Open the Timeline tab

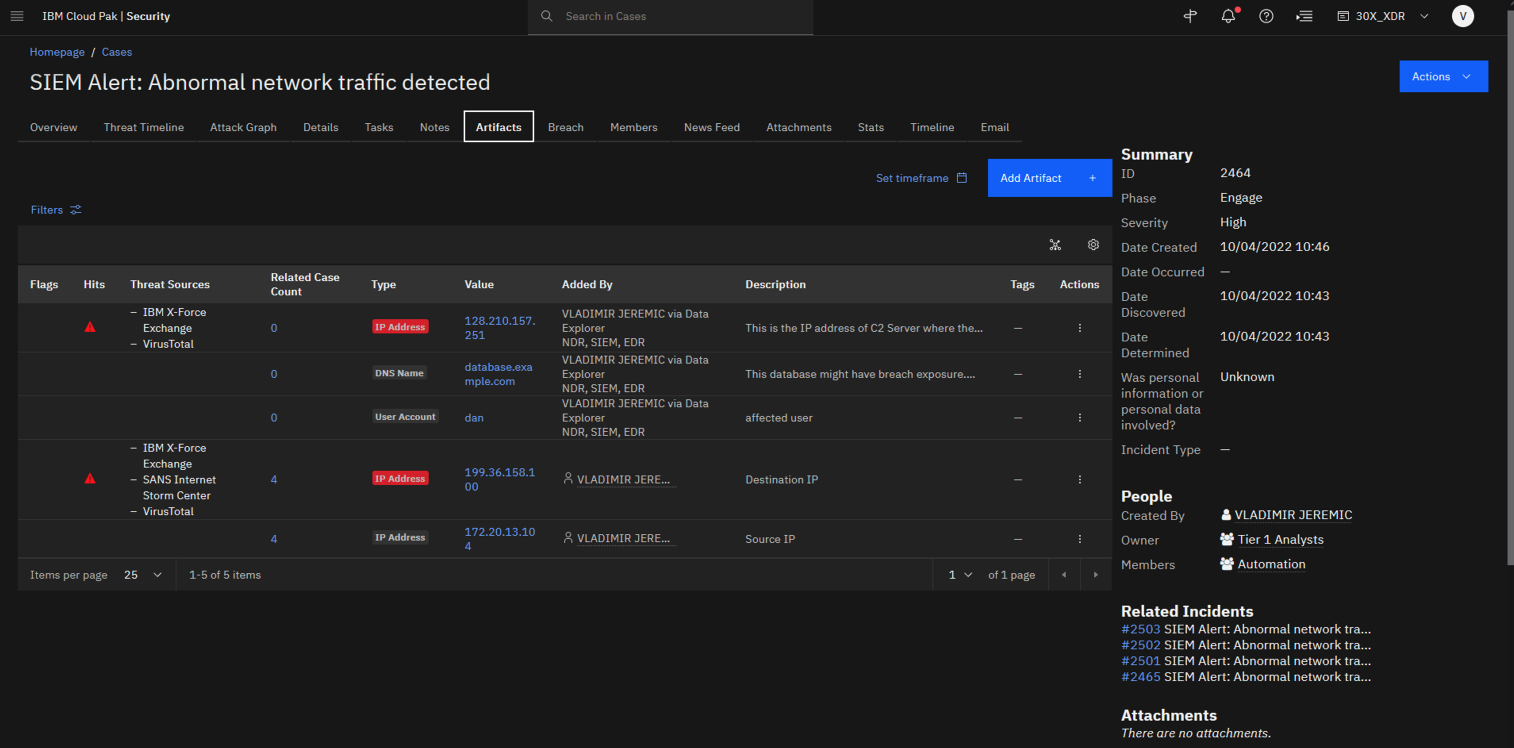(x=932, y=127)
